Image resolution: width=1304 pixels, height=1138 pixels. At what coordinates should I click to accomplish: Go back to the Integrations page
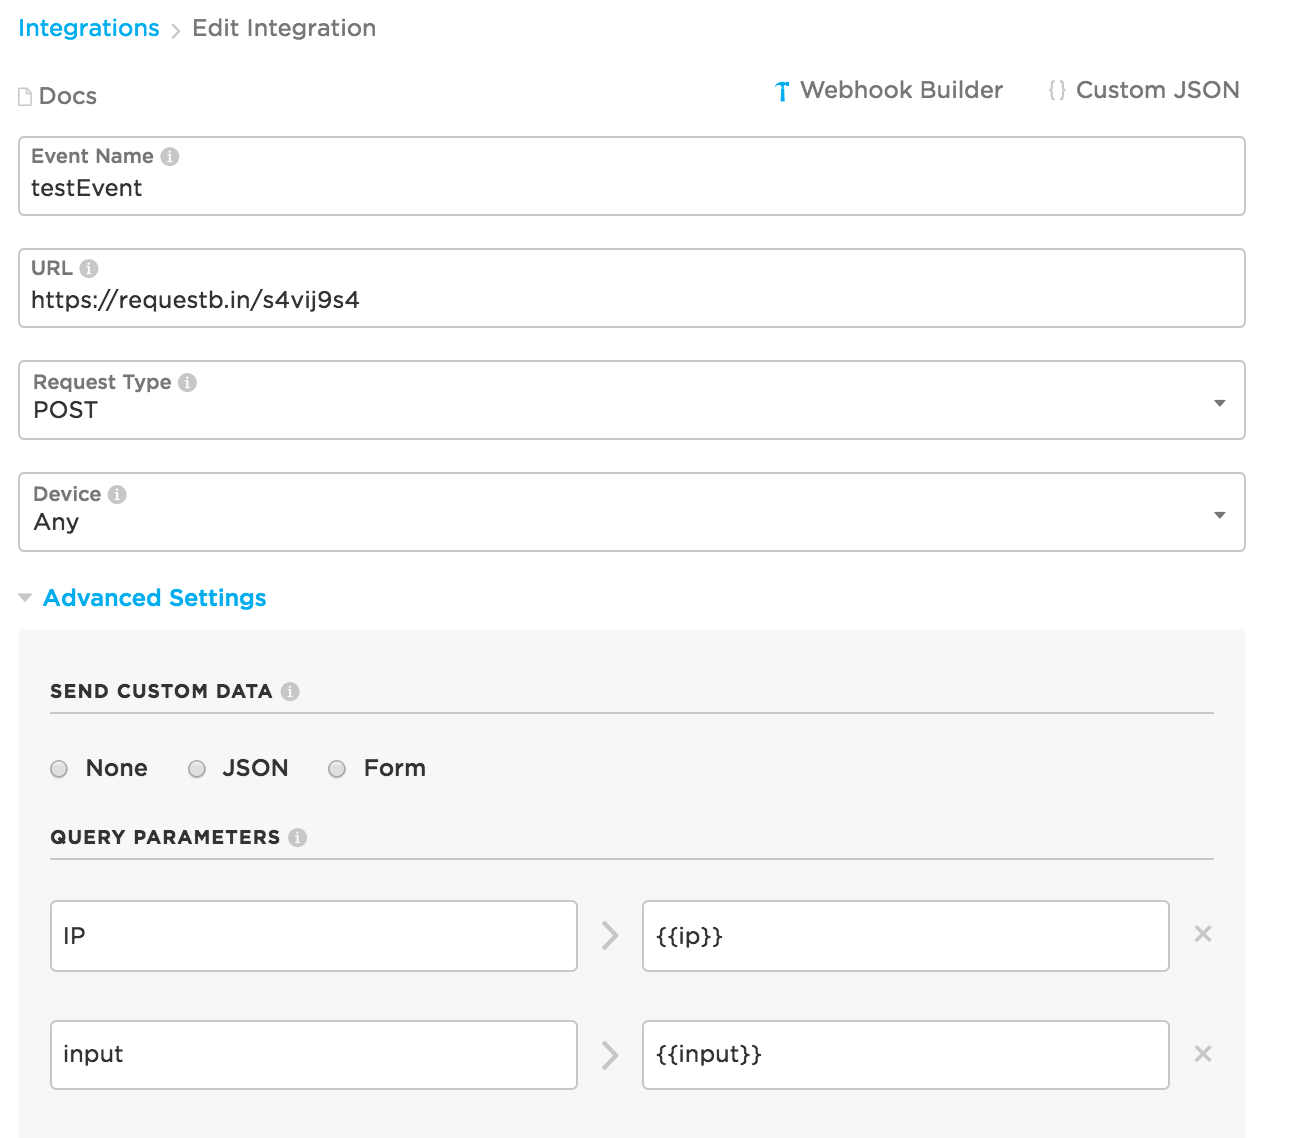[89, 28]
